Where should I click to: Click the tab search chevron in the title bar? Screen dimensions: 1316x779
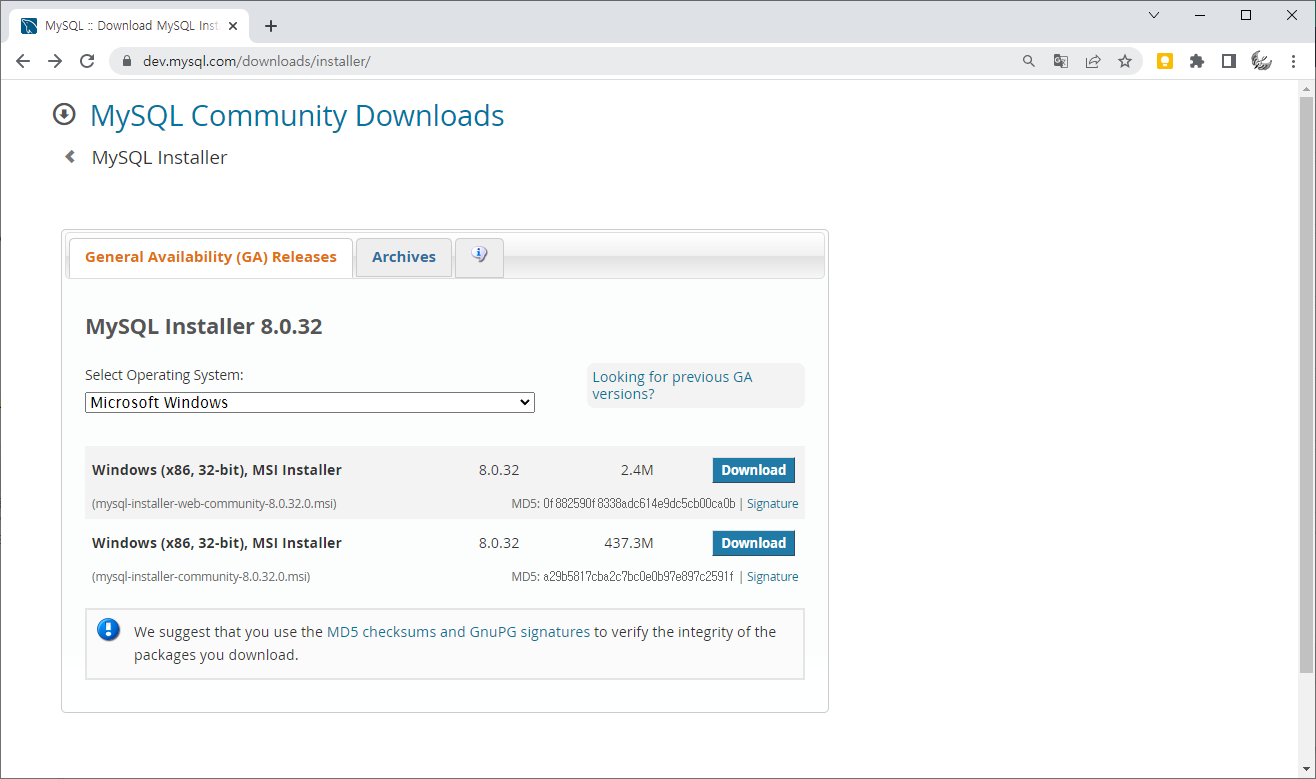(x=1154, y=15)
